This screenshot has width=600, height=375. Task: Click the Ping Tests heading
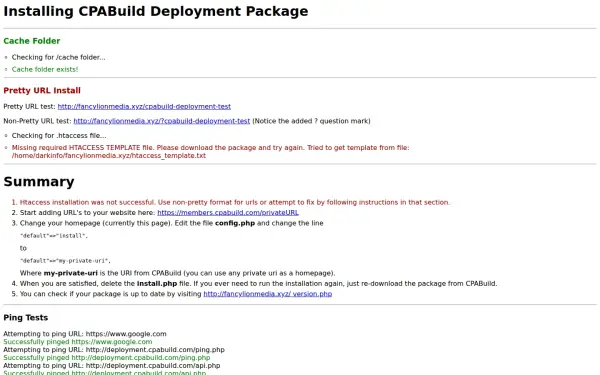[26, 318]
